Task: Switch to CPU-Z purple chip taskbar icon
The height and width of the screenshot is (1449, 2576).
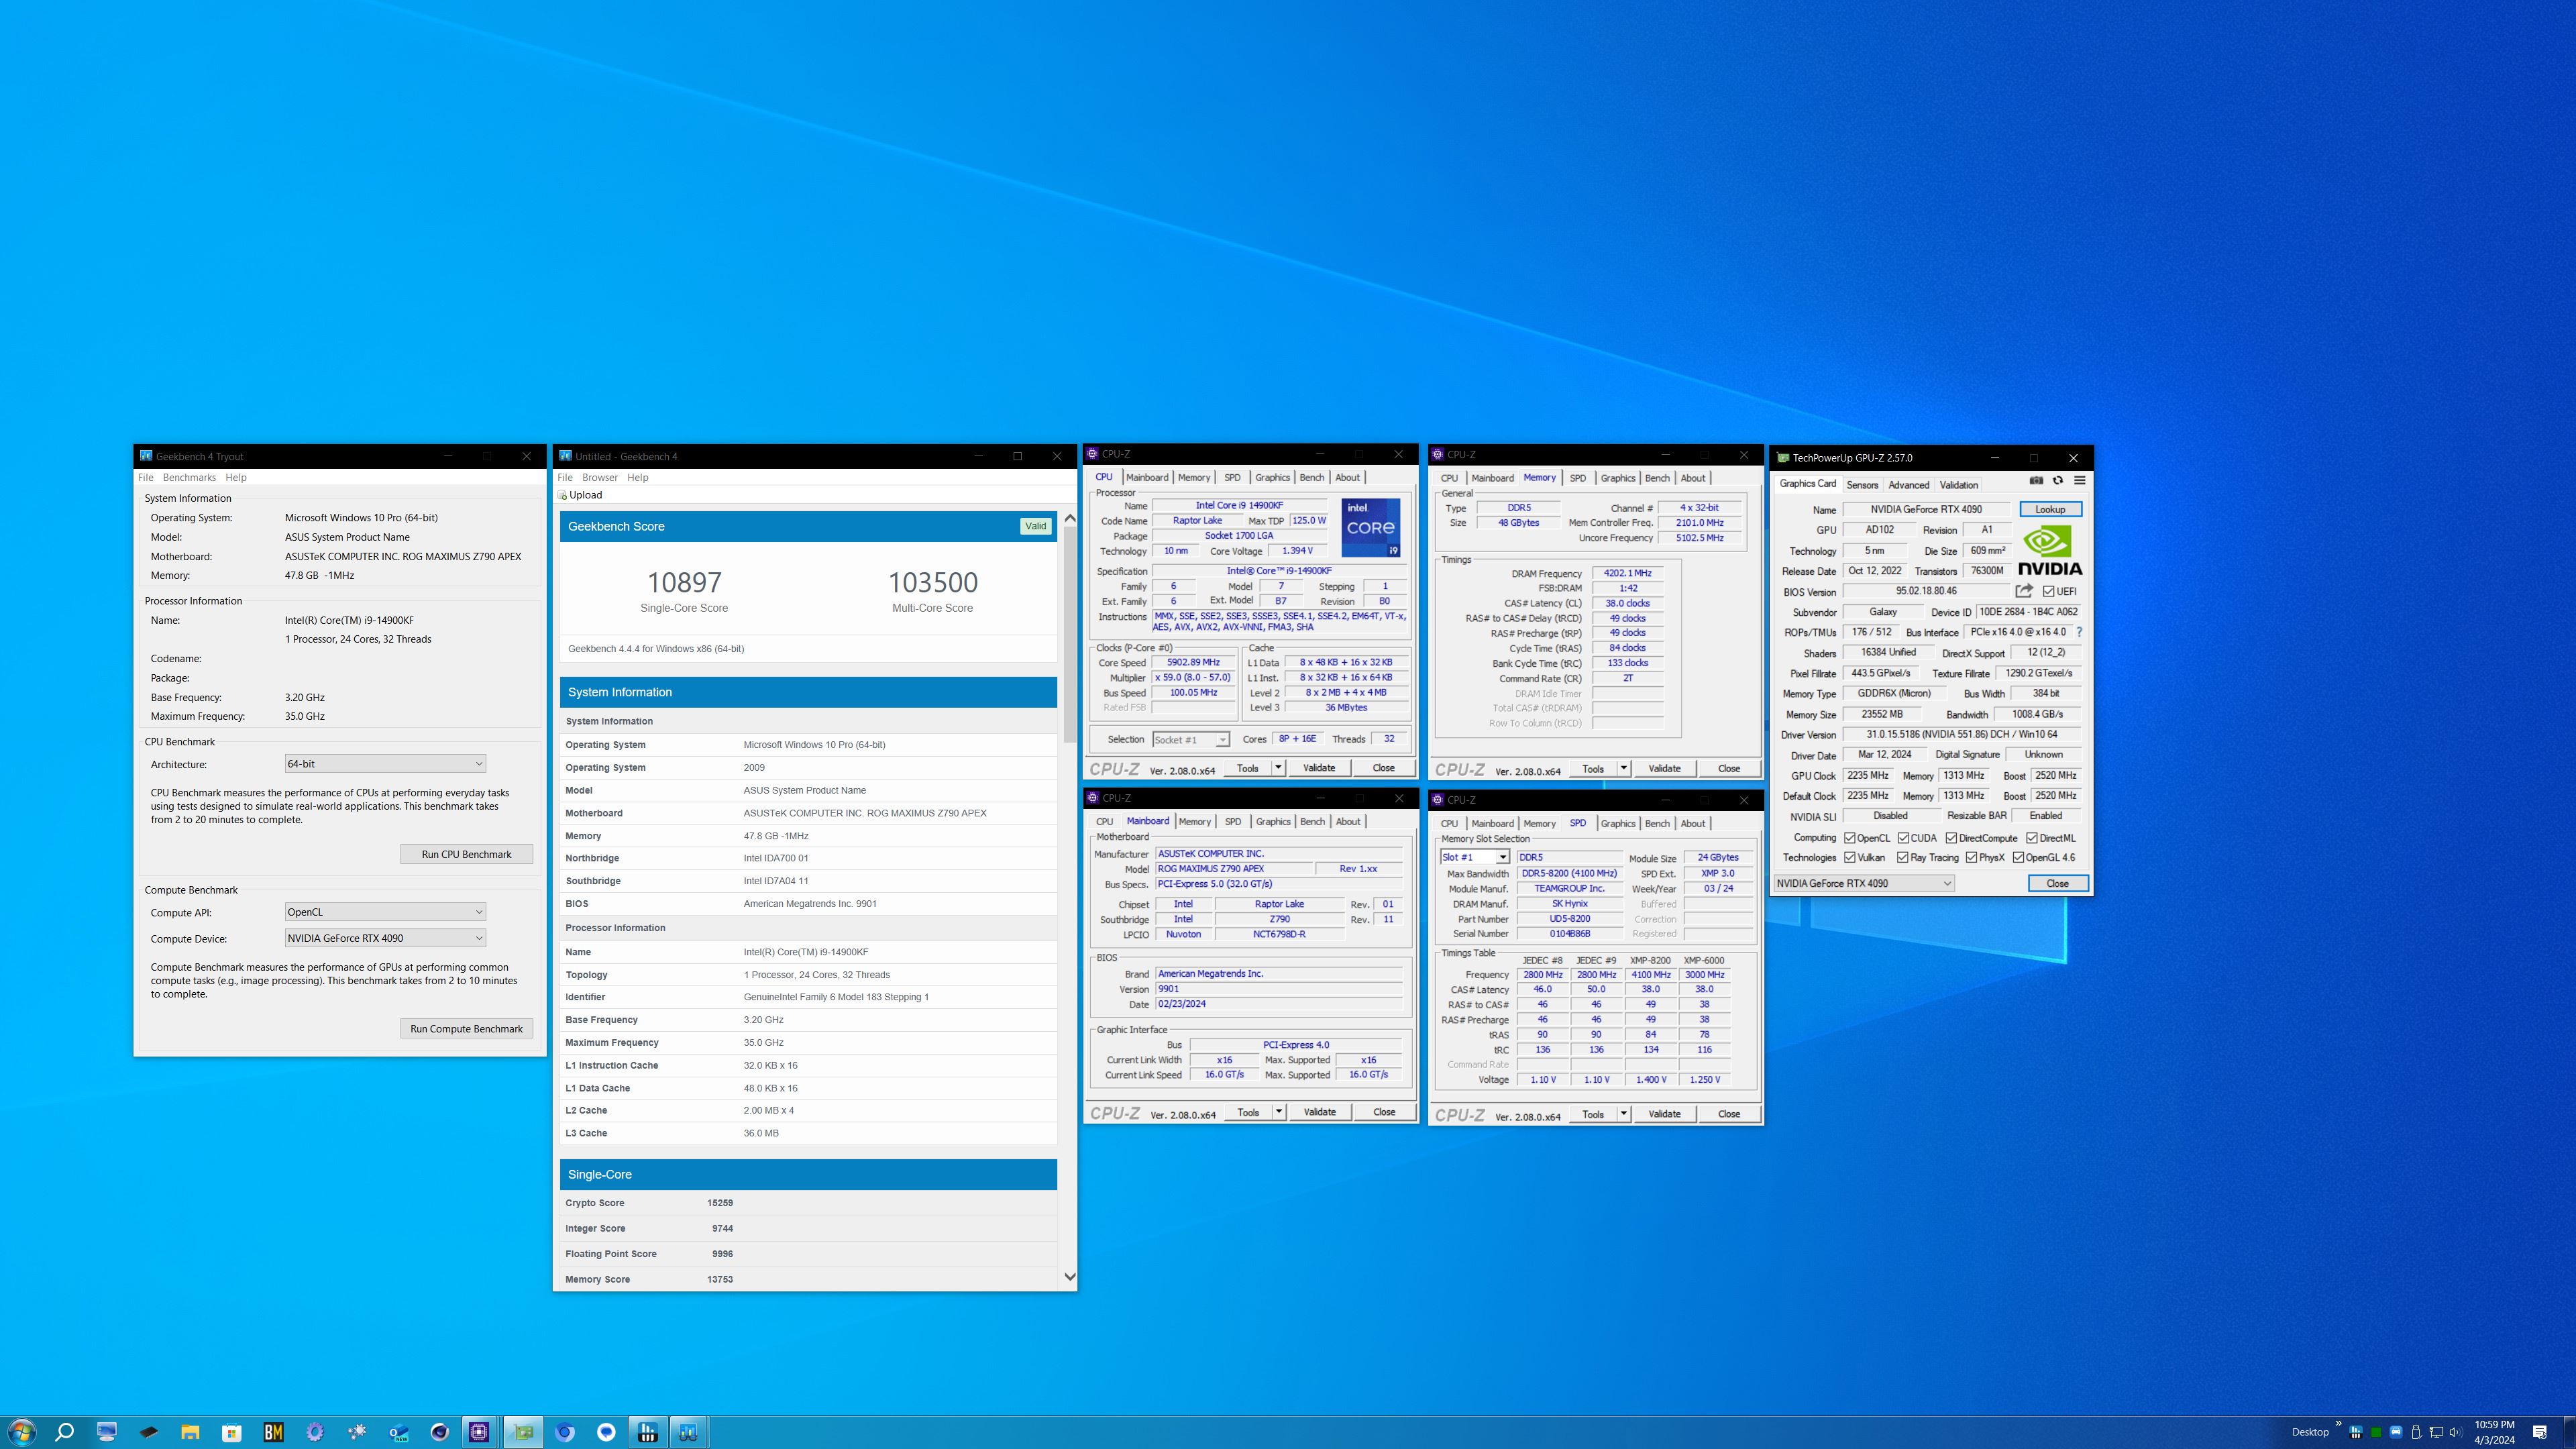Action: click(x=479, y=1432)
